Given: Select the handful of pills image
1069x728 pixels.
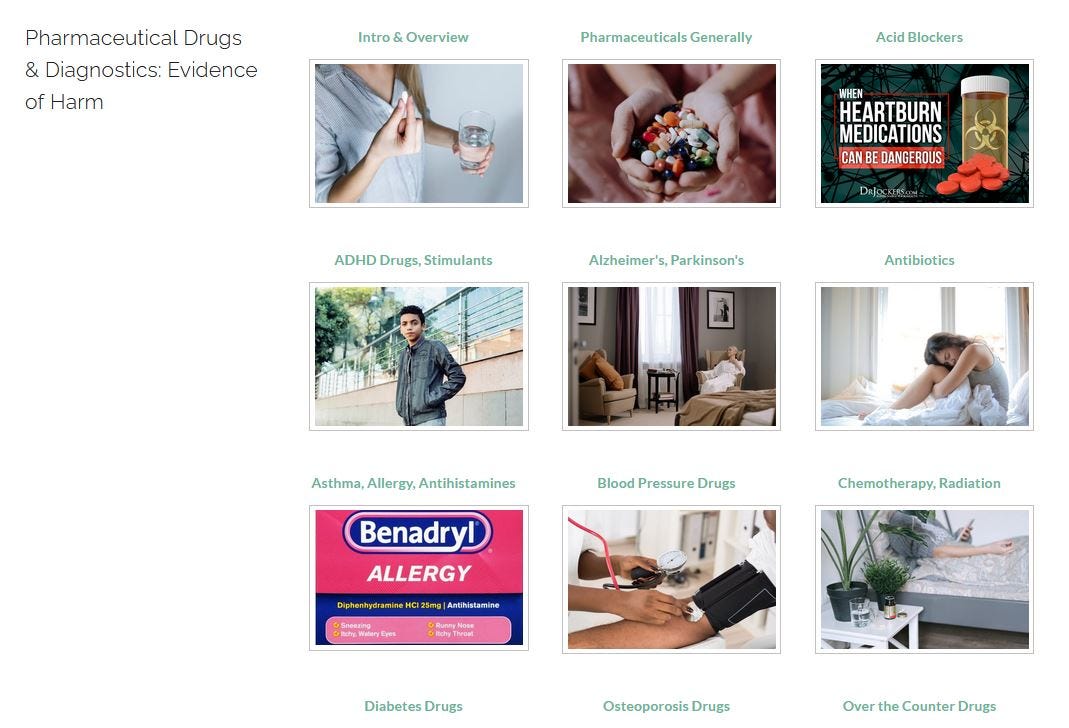Looking at the screenshot, I should (672, 134).
